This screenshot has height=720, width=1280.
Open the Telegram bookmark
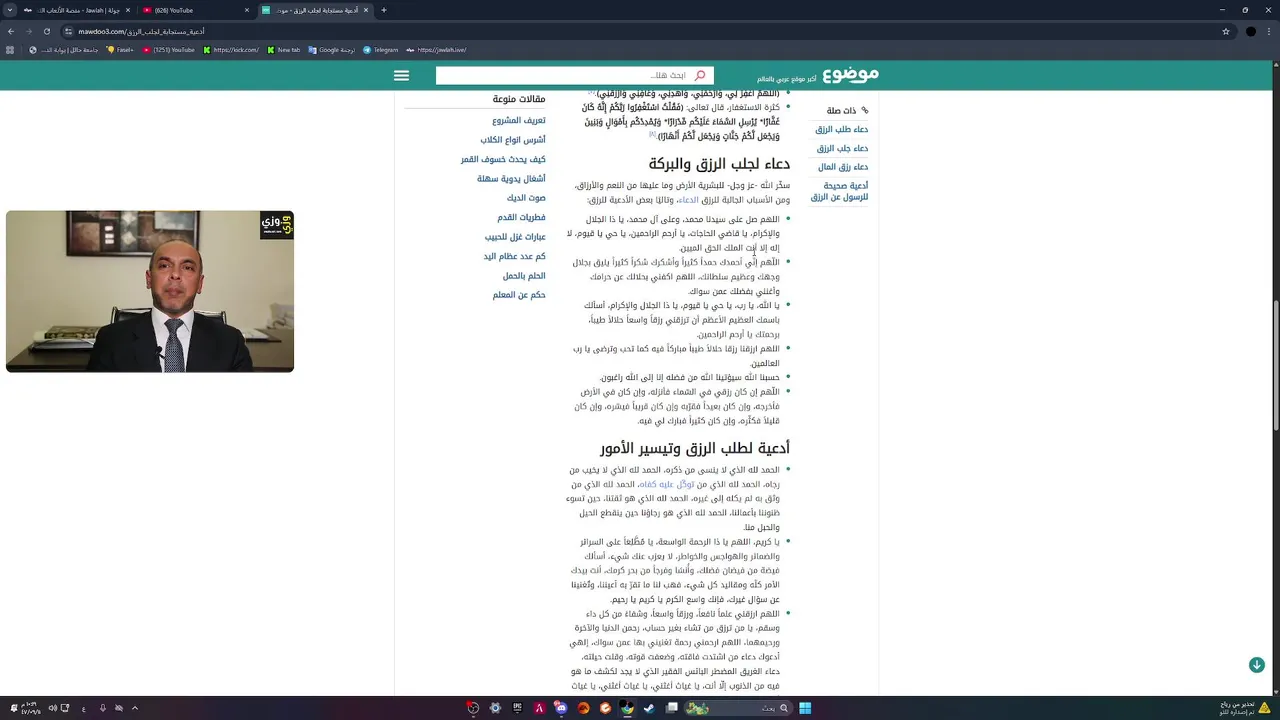pyautogui.click(x=381, y=49)
